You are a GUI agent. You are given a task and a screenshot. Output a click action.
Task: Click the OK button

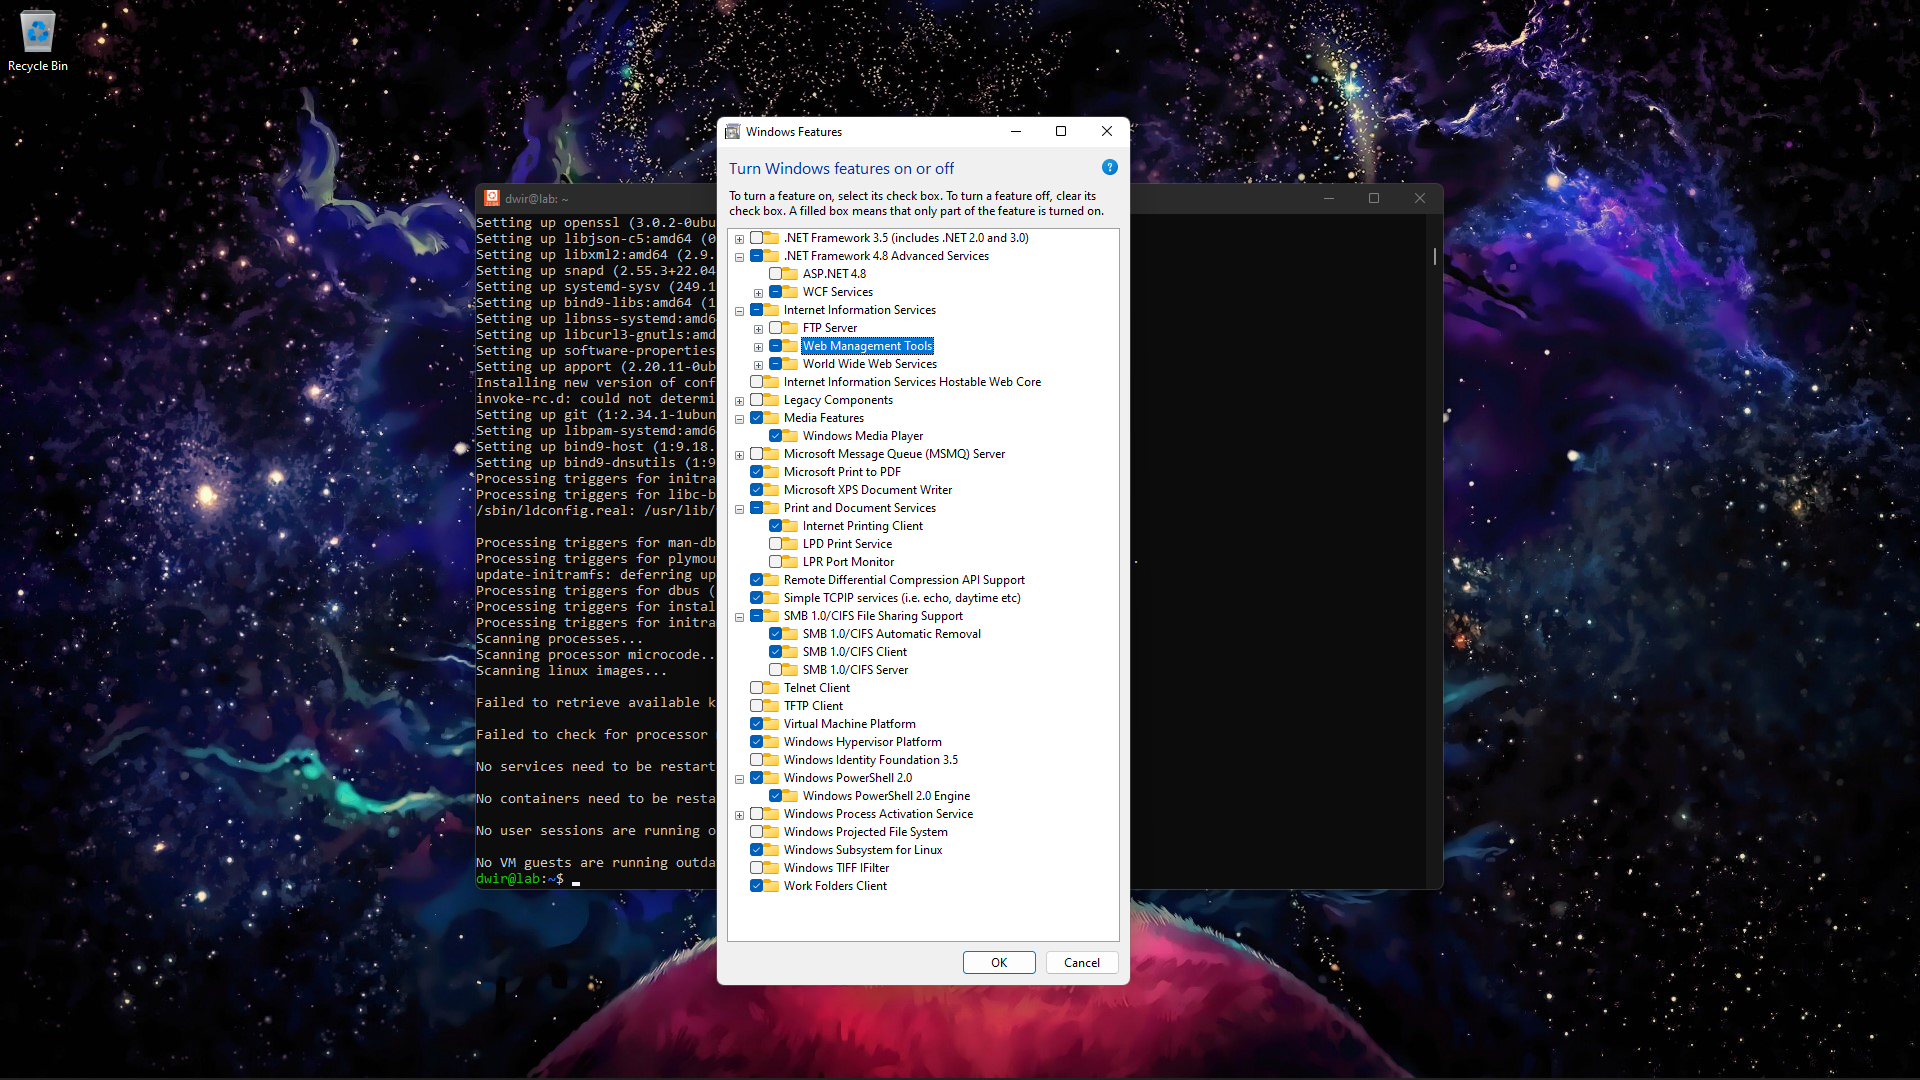[x=998, y=962]
